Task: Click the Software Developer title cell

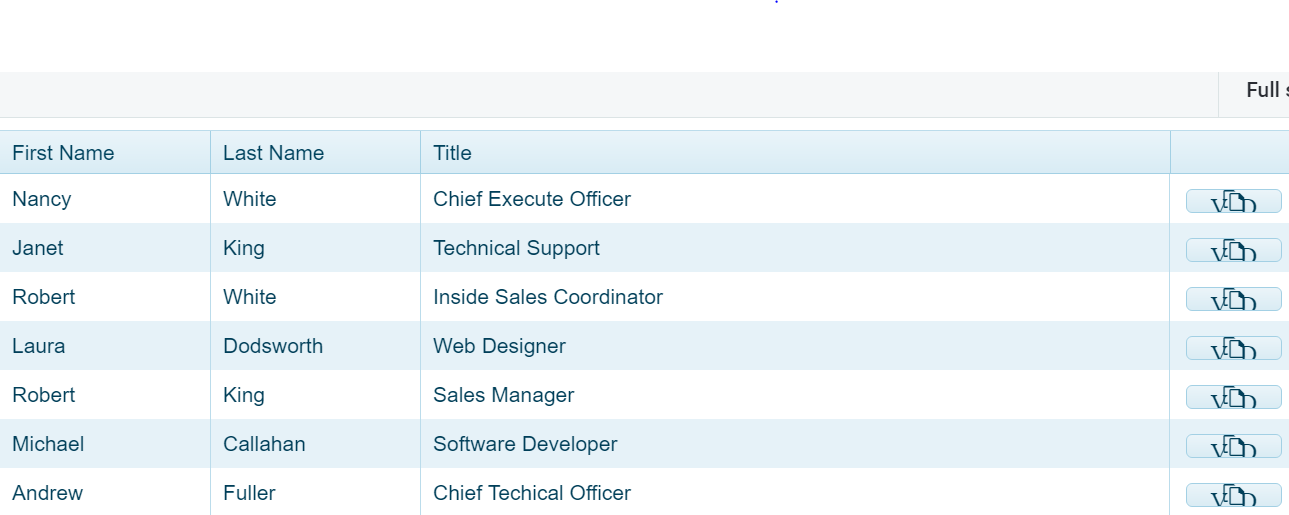Action: pyautogui.click(x=525, y=444)
